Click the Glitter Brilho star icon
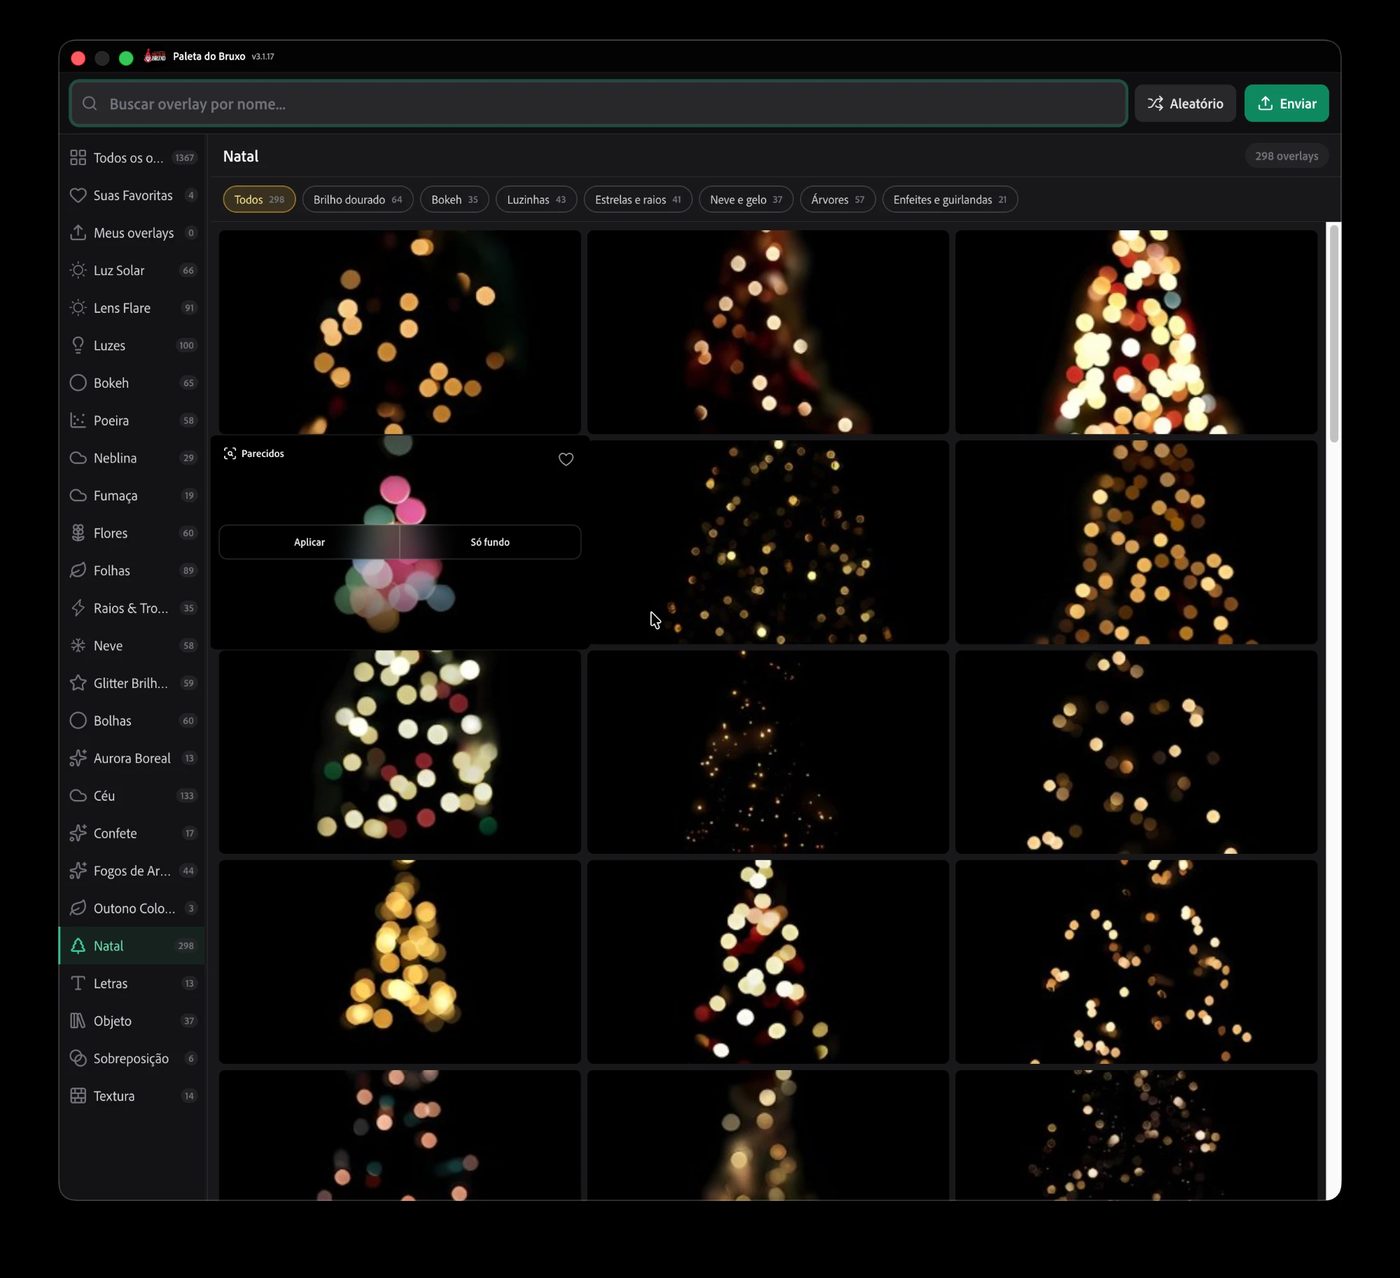Viewport: 1400px width, 1278px height. tap(78, 683)
